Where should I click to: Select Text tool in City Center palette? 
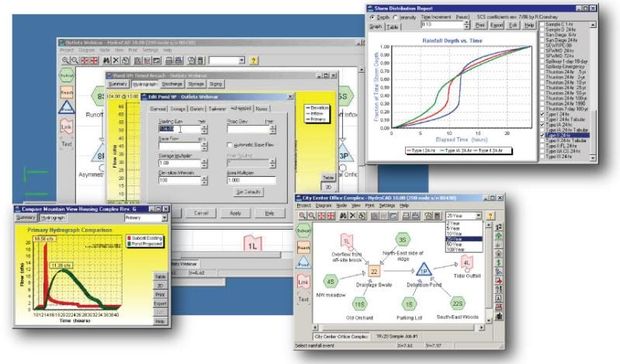(x=303, y=299)
